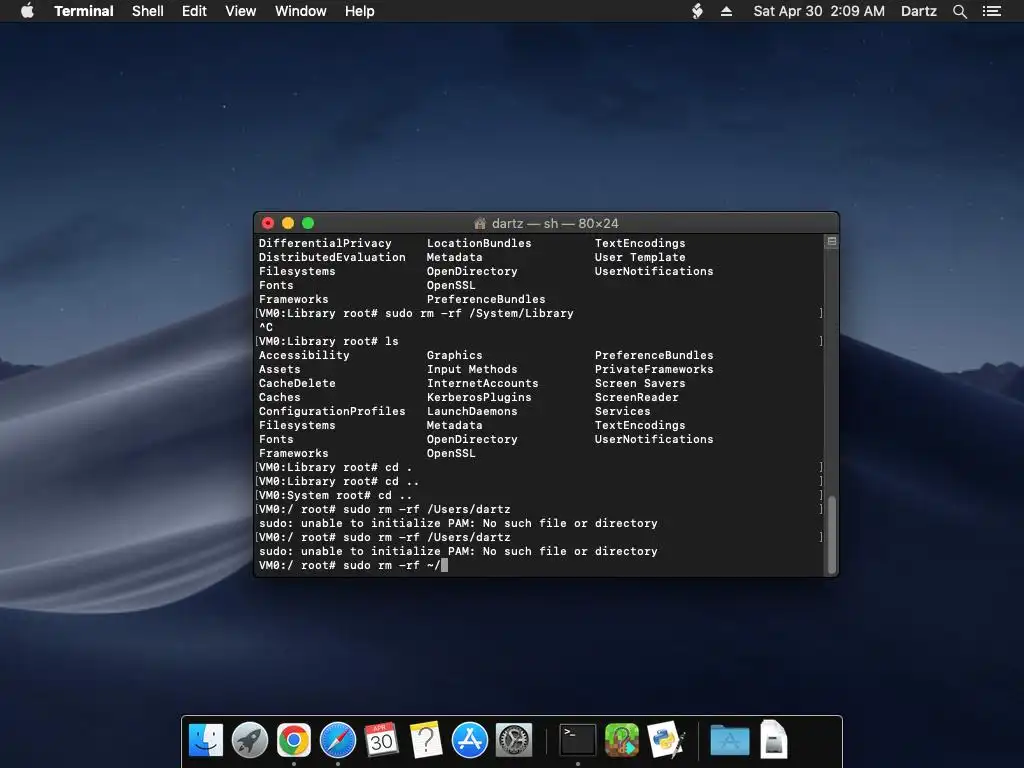Image resolution: width=1024 pixels, height=768 pixels.
Task: Click 'Accessibility' in the second listing
Action: tap(304, 355)
